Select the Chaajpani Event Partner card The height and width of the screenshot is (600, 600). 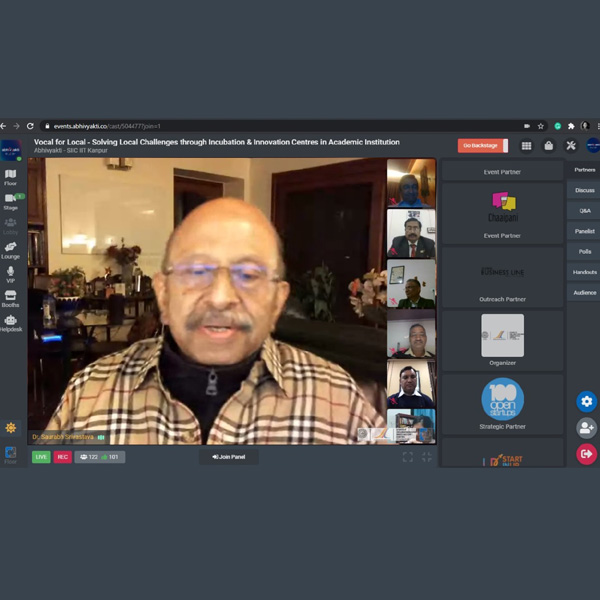pyautogui.click(x=502, y=214)
